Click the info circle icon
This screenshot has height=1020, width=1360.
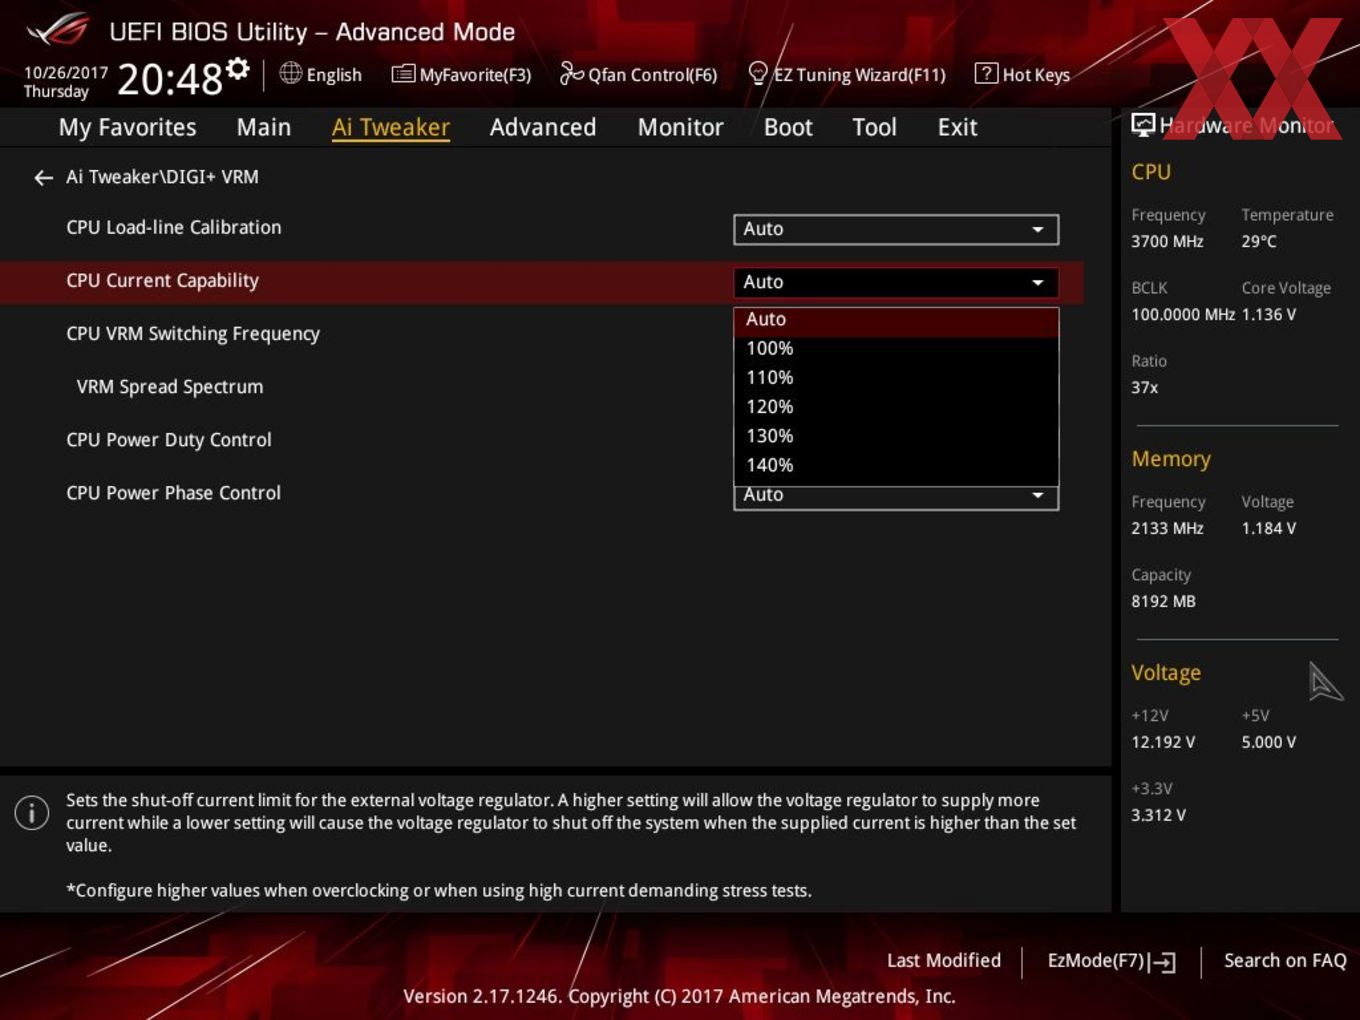pos(32,812)
